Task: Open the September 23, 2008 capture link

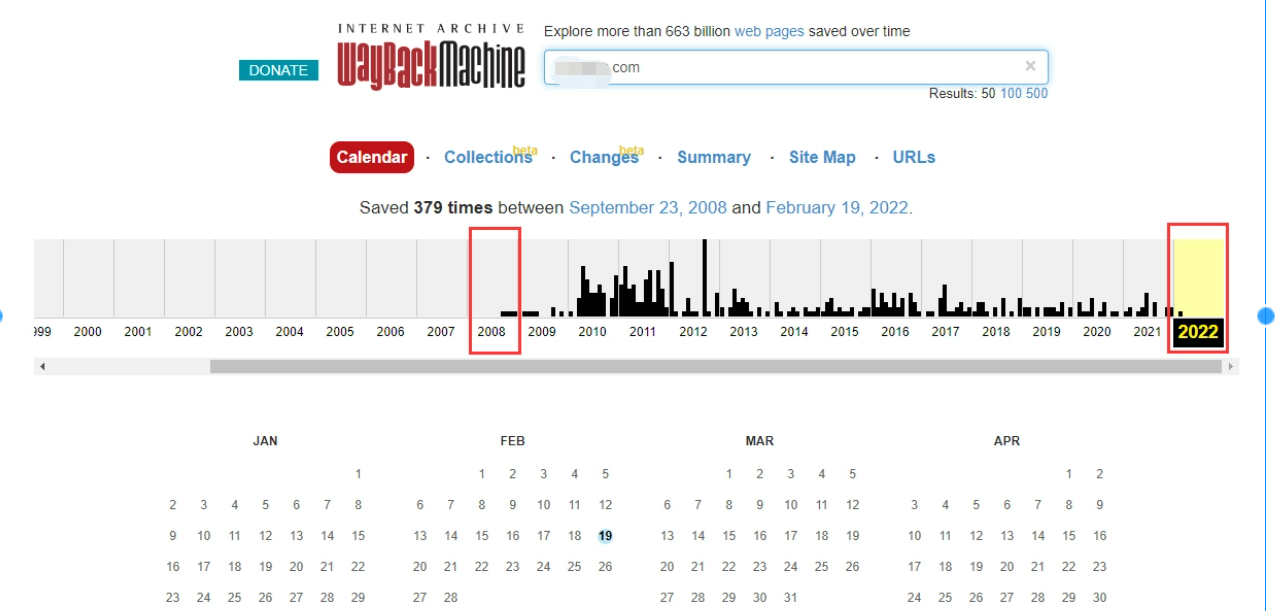Action: point(647,208)
